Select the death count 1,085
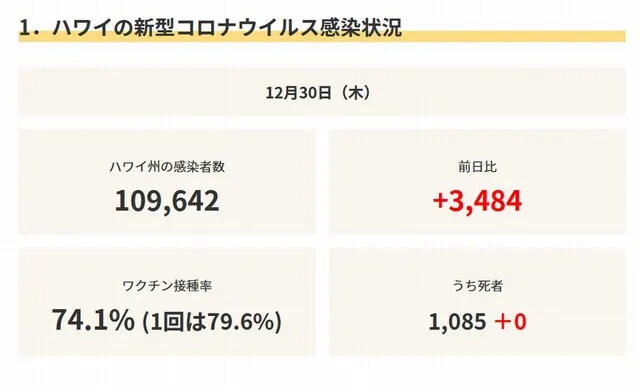The height and width of the screenshot is (391, 640). coord(457,322)
